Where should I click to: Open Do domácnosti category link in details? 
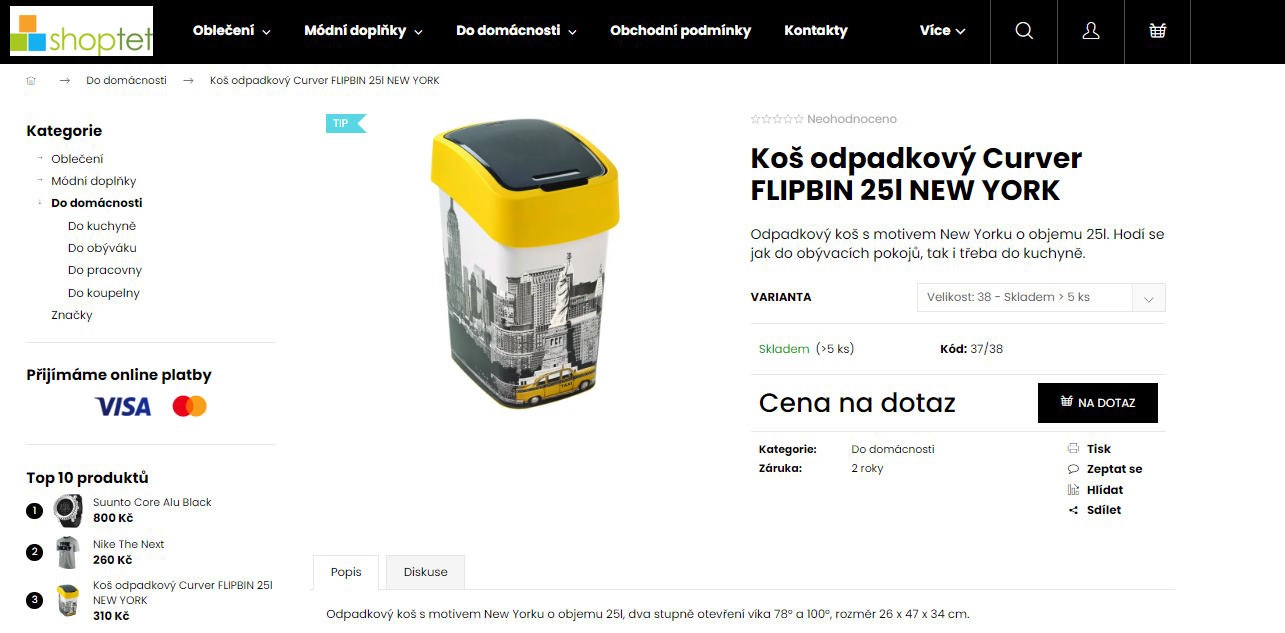click(892, 449)
